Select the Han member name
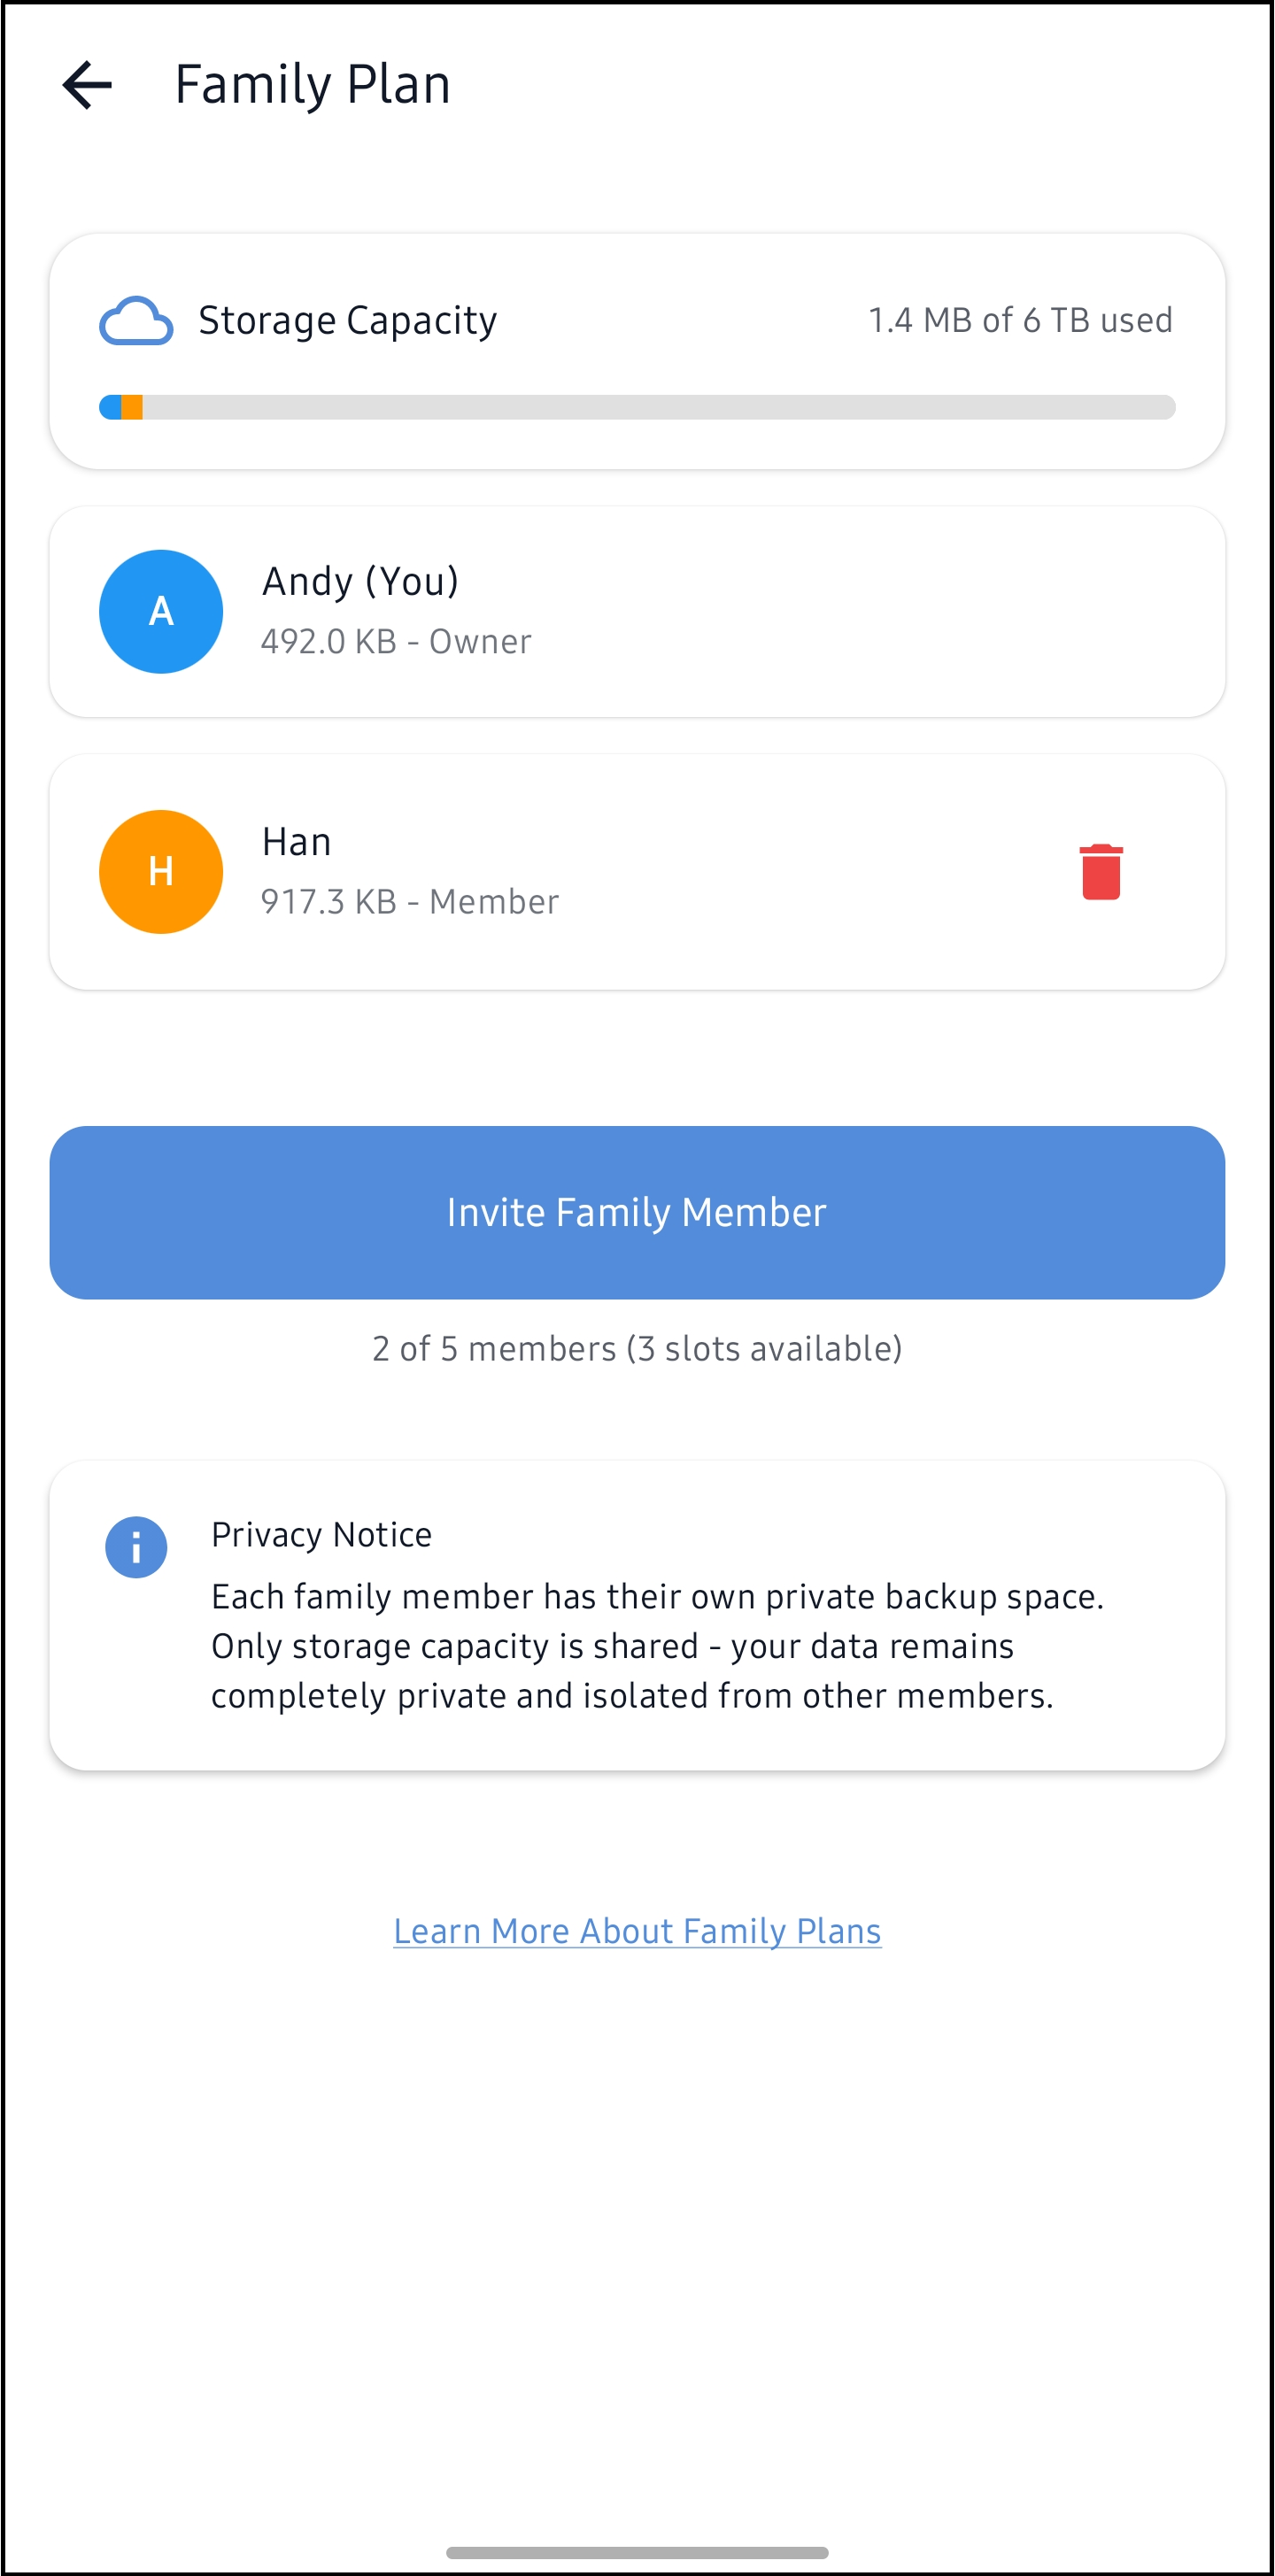This screenshot has height=2576, width=1275. (x=296, y=842)
